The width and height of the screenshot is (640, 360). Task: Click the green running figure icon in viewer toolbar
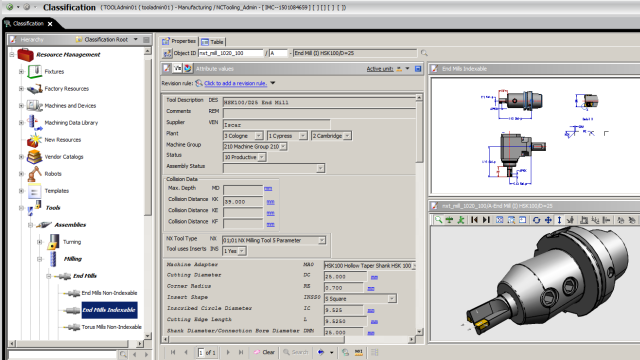pyautogui.click(x=461, y=220)
